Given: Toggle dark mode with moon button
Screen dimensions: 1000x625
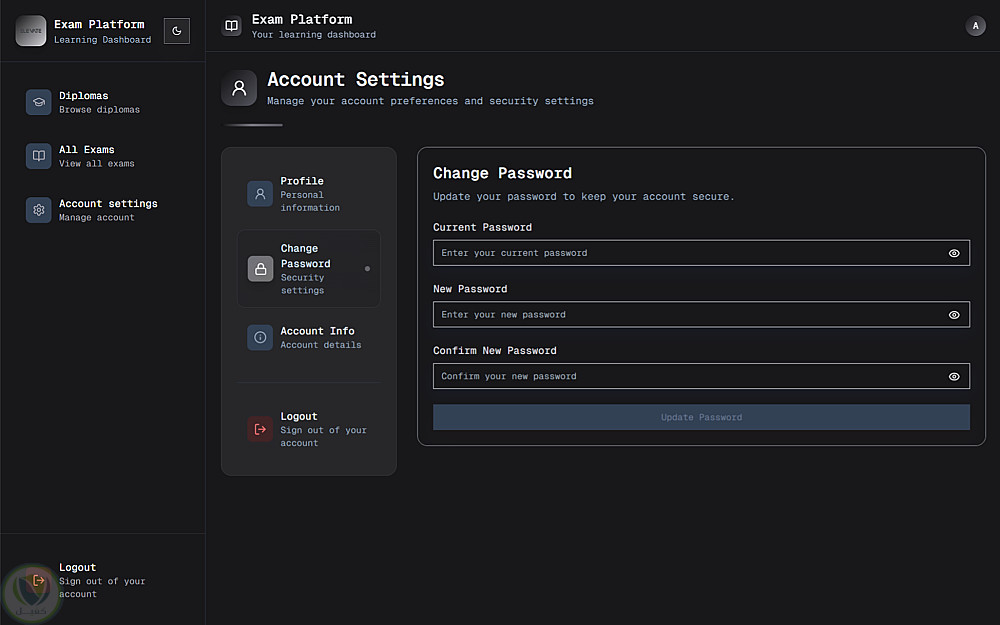Looking at the screenshot, I should 177,31.
